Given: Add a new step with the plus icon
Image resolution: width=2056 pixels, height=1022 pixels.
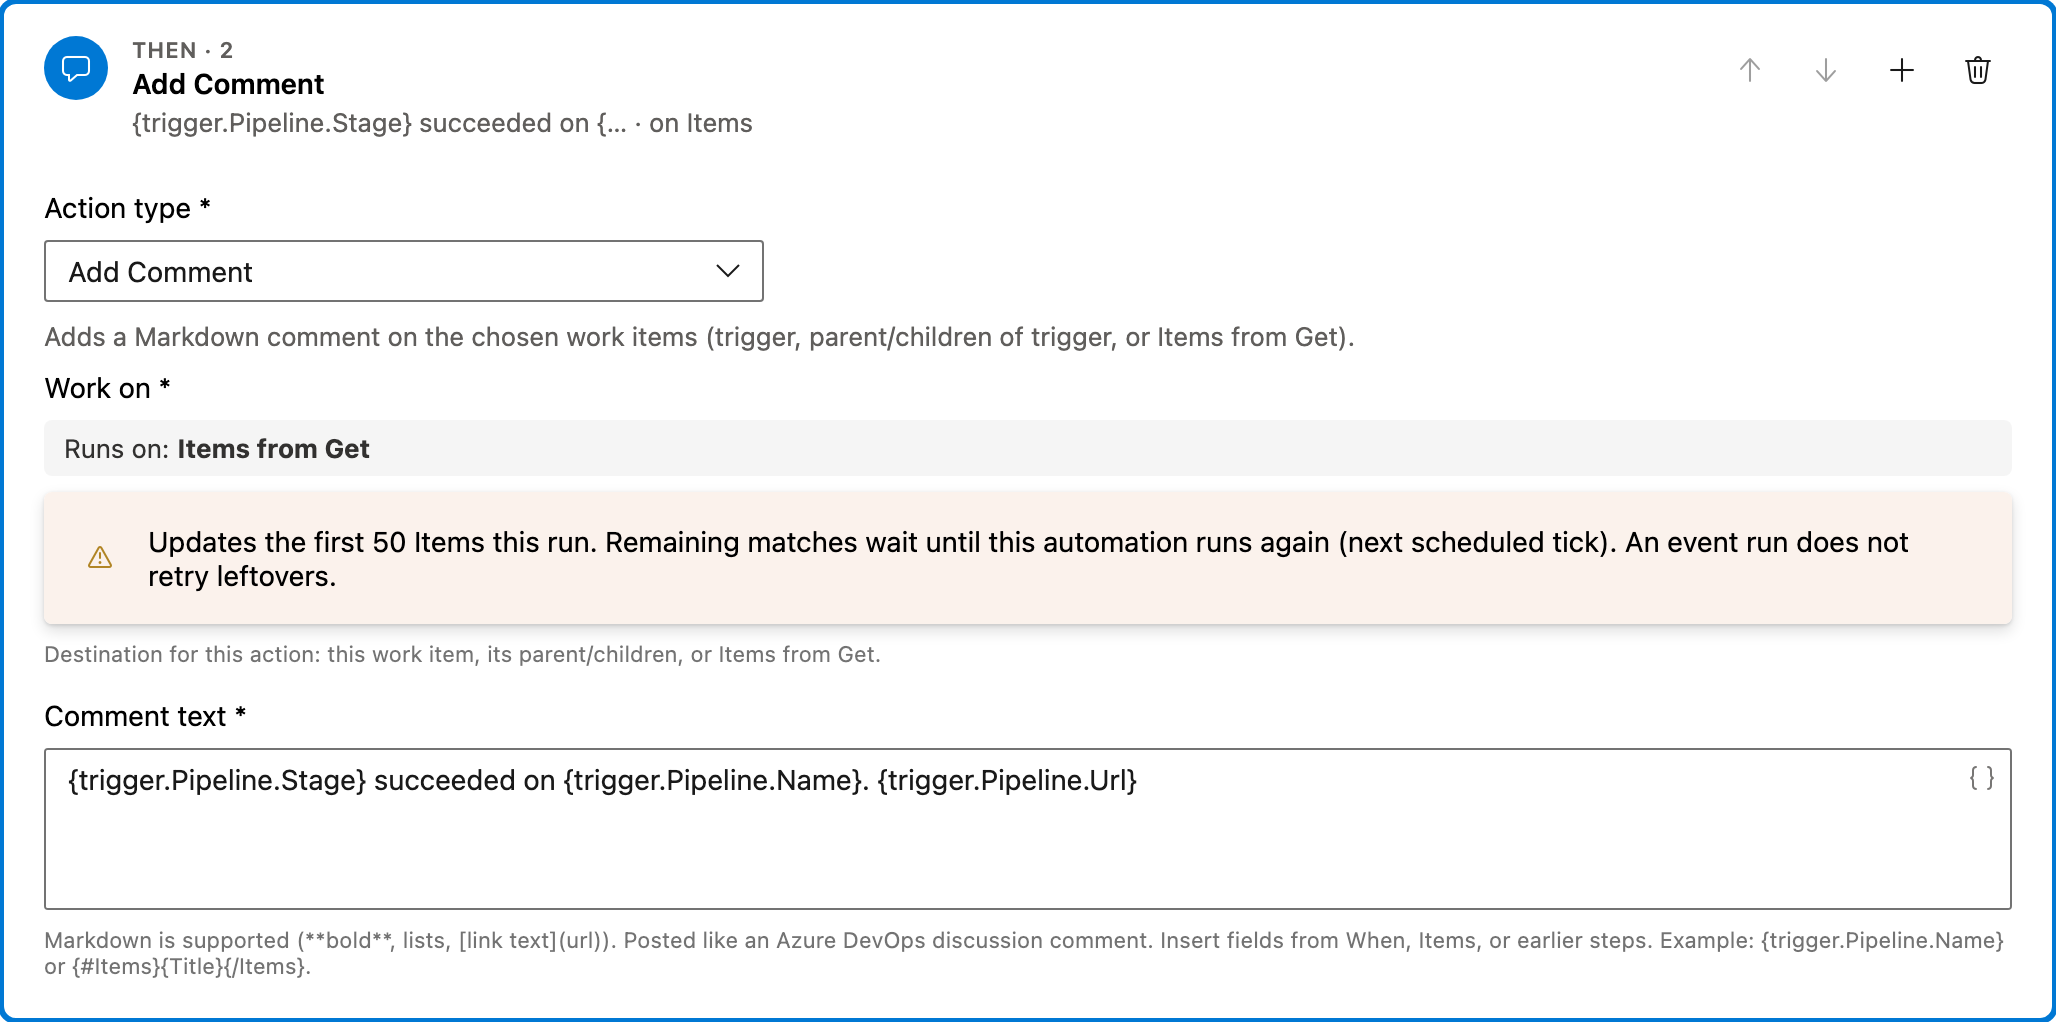Looking at the screenshot, I should [1902, 70].
